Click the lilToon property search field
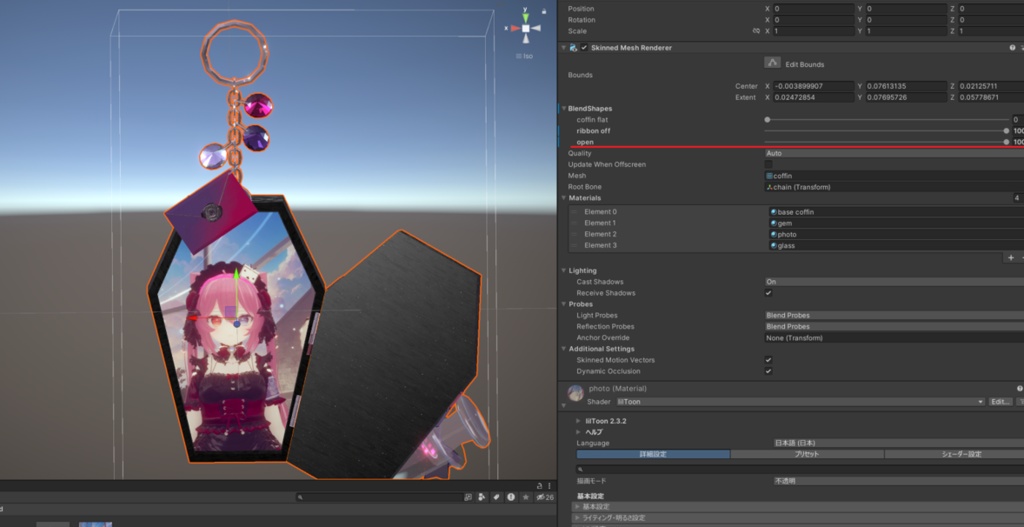 pyautogui.click(x=800, y=469)
